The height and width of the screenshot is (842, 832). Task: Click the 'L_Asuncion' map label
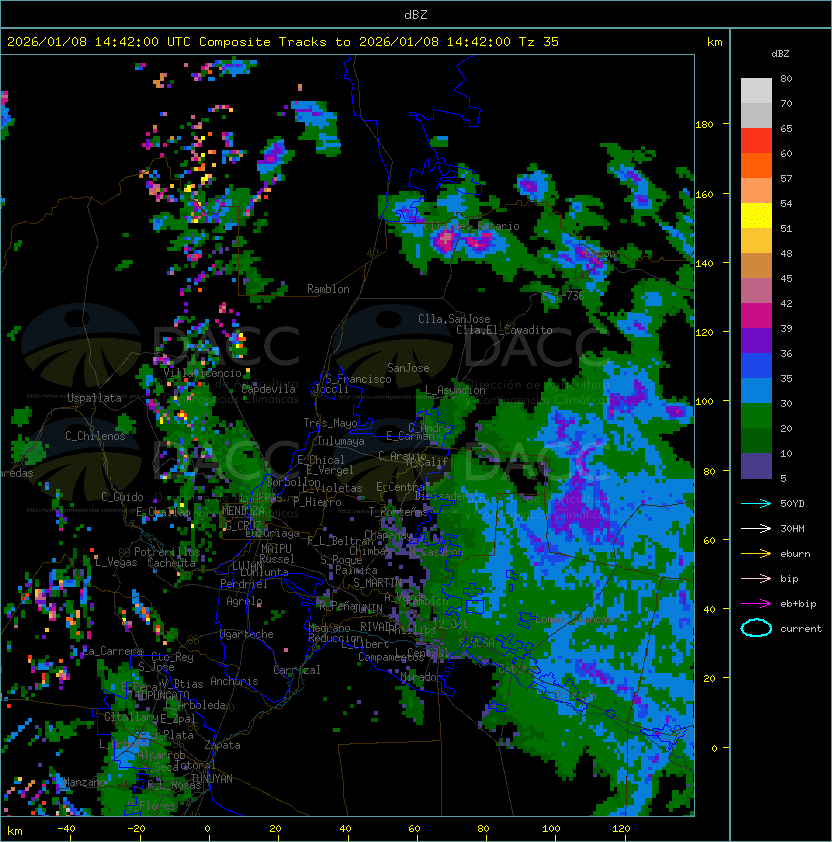pos(455,390)
